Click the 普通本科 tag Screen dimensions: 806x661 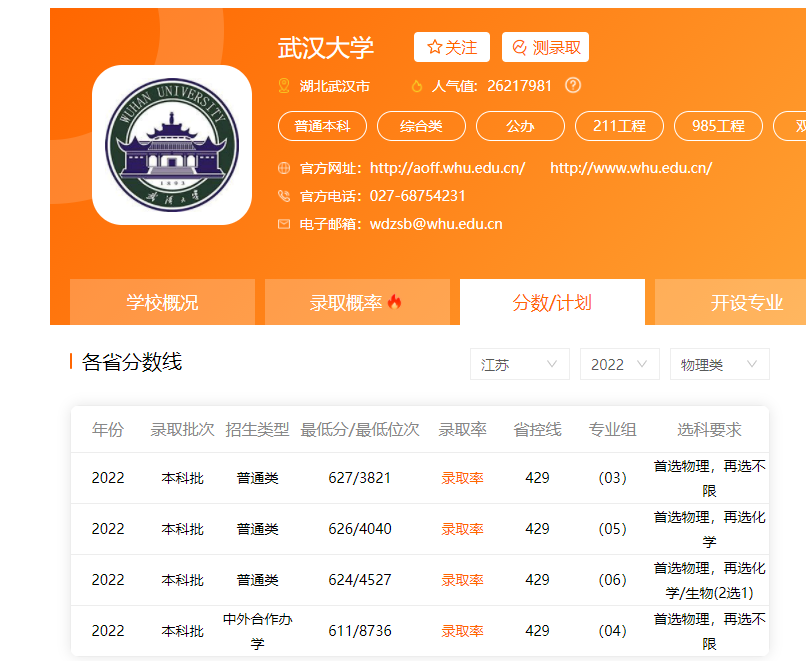click(322, 126)
